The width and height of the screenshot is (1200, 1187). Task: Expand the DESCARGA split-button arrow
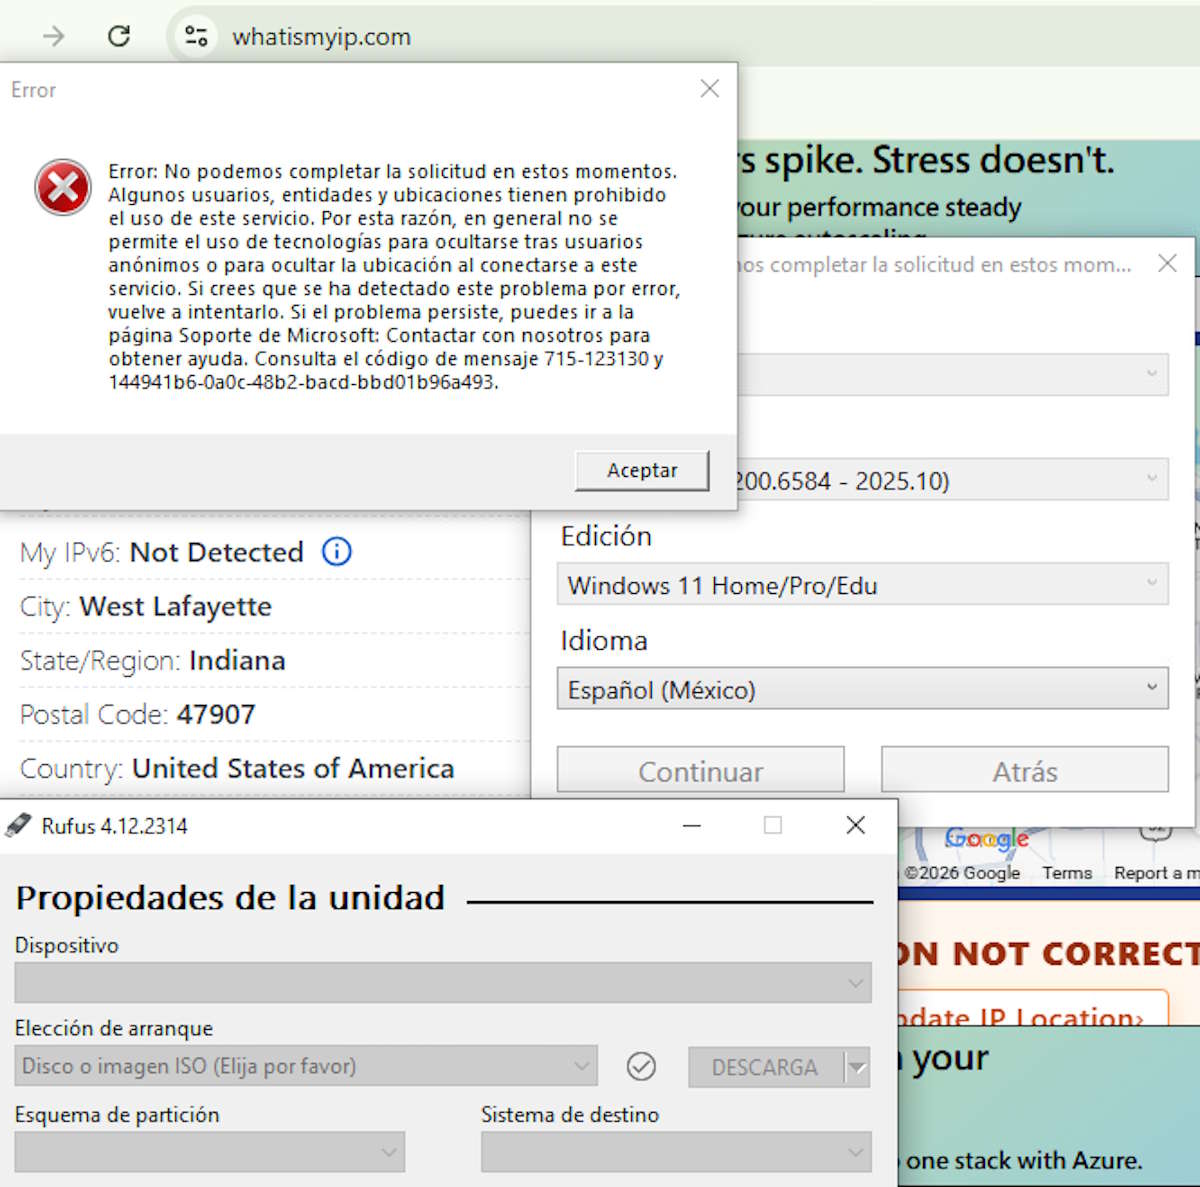857,1068
